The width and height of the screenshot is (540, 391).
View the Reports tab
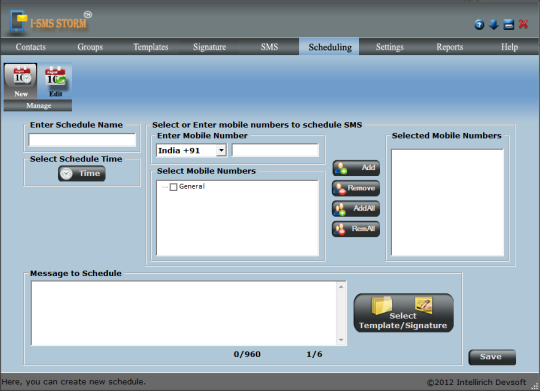tap(449, 47)
